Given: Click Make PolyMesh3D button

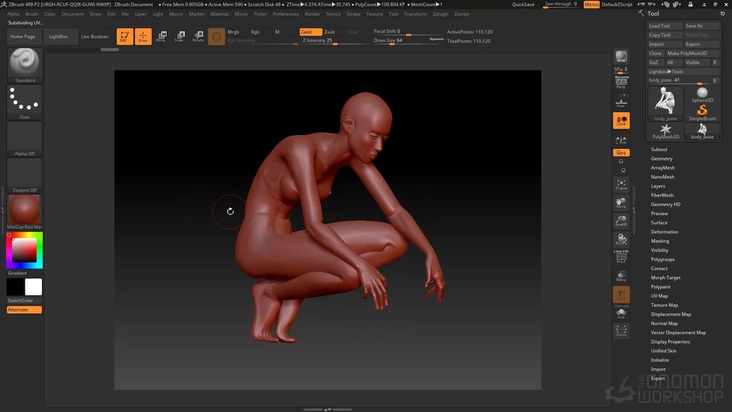Looking at the screenshot, I should 688,53.
